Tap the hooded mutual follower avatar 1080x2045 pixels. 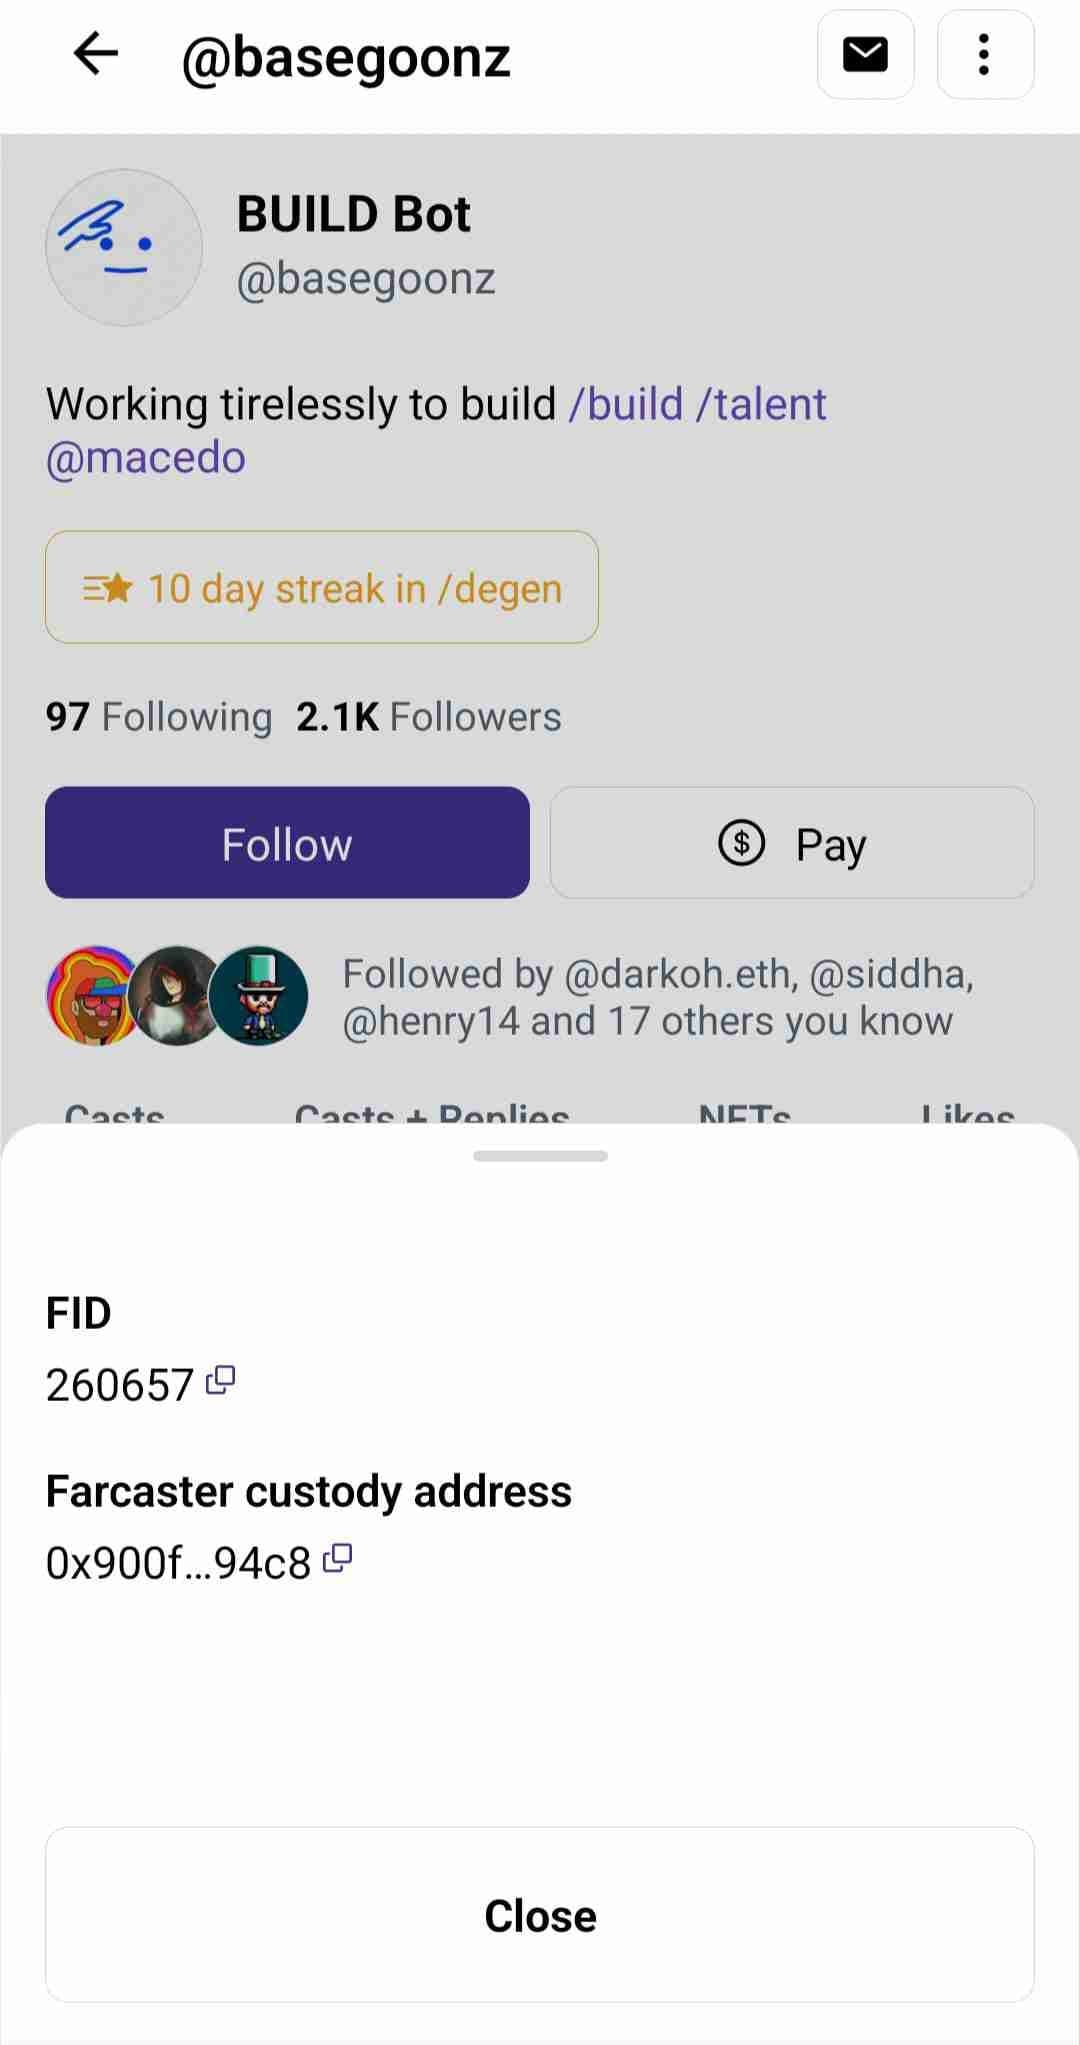[175, 996]
